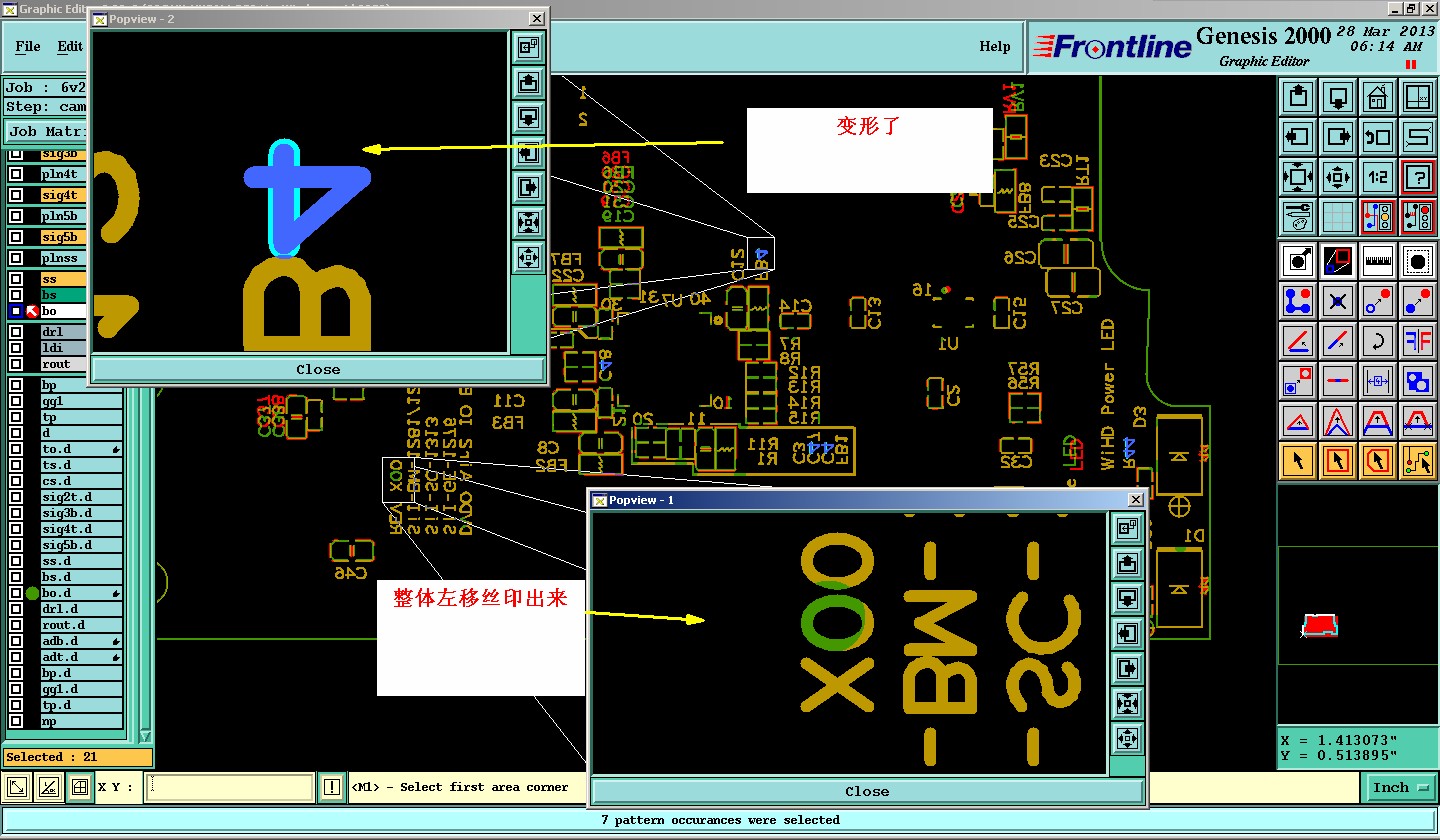Select the net connection arrow selection tool

(1418, 461)
